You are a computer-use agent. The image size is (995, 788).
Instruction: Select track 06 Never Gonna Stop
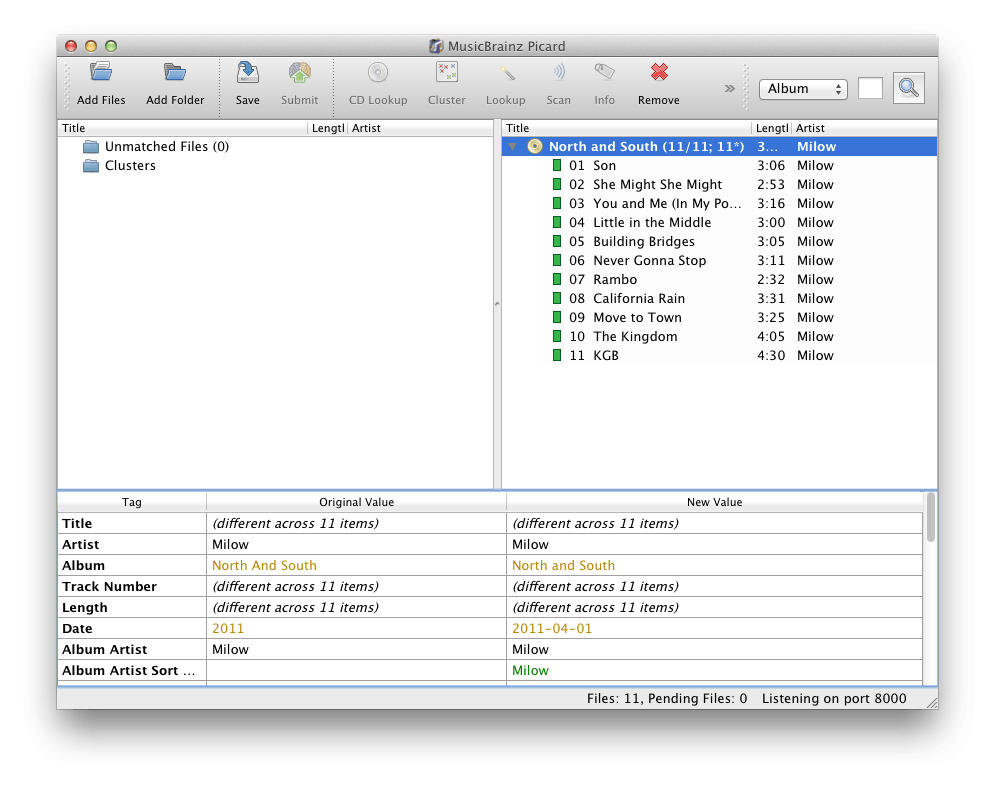pyautogui.click(x=720, y=261)
